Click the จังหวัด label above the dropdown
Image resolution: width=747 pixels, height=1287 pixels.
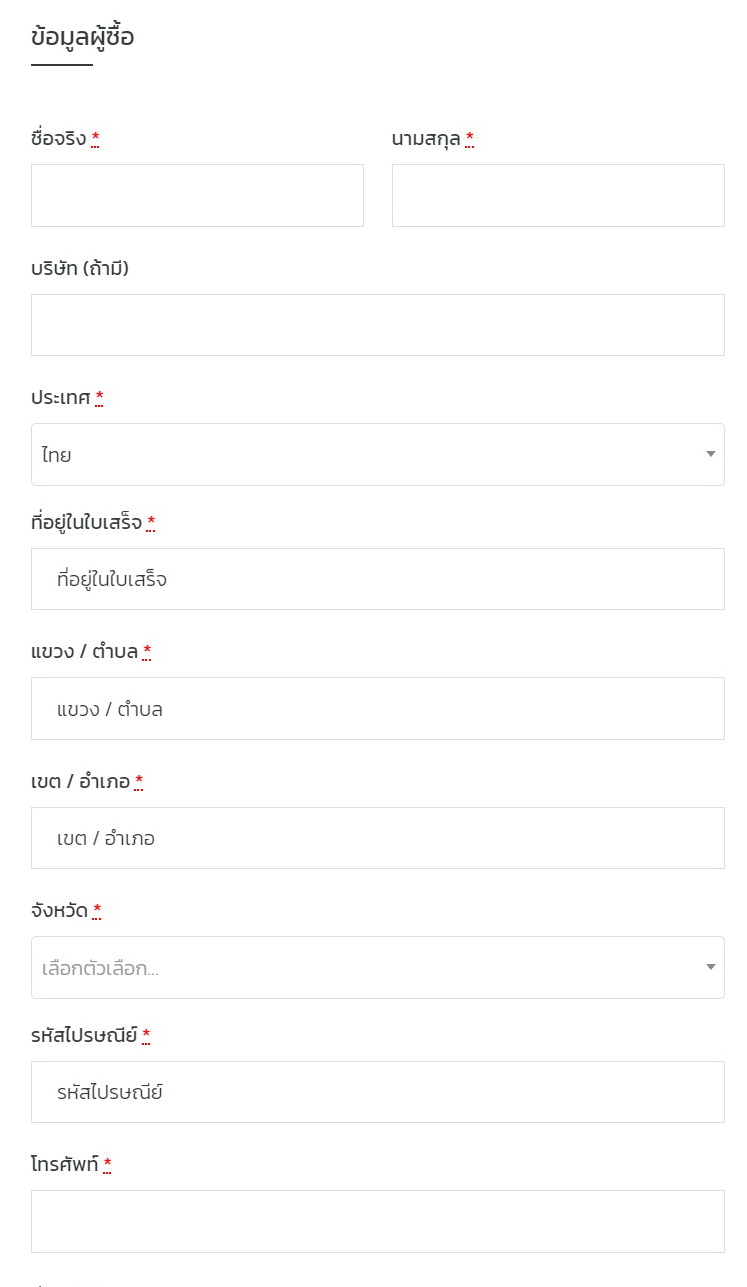(x=60, y=911)
